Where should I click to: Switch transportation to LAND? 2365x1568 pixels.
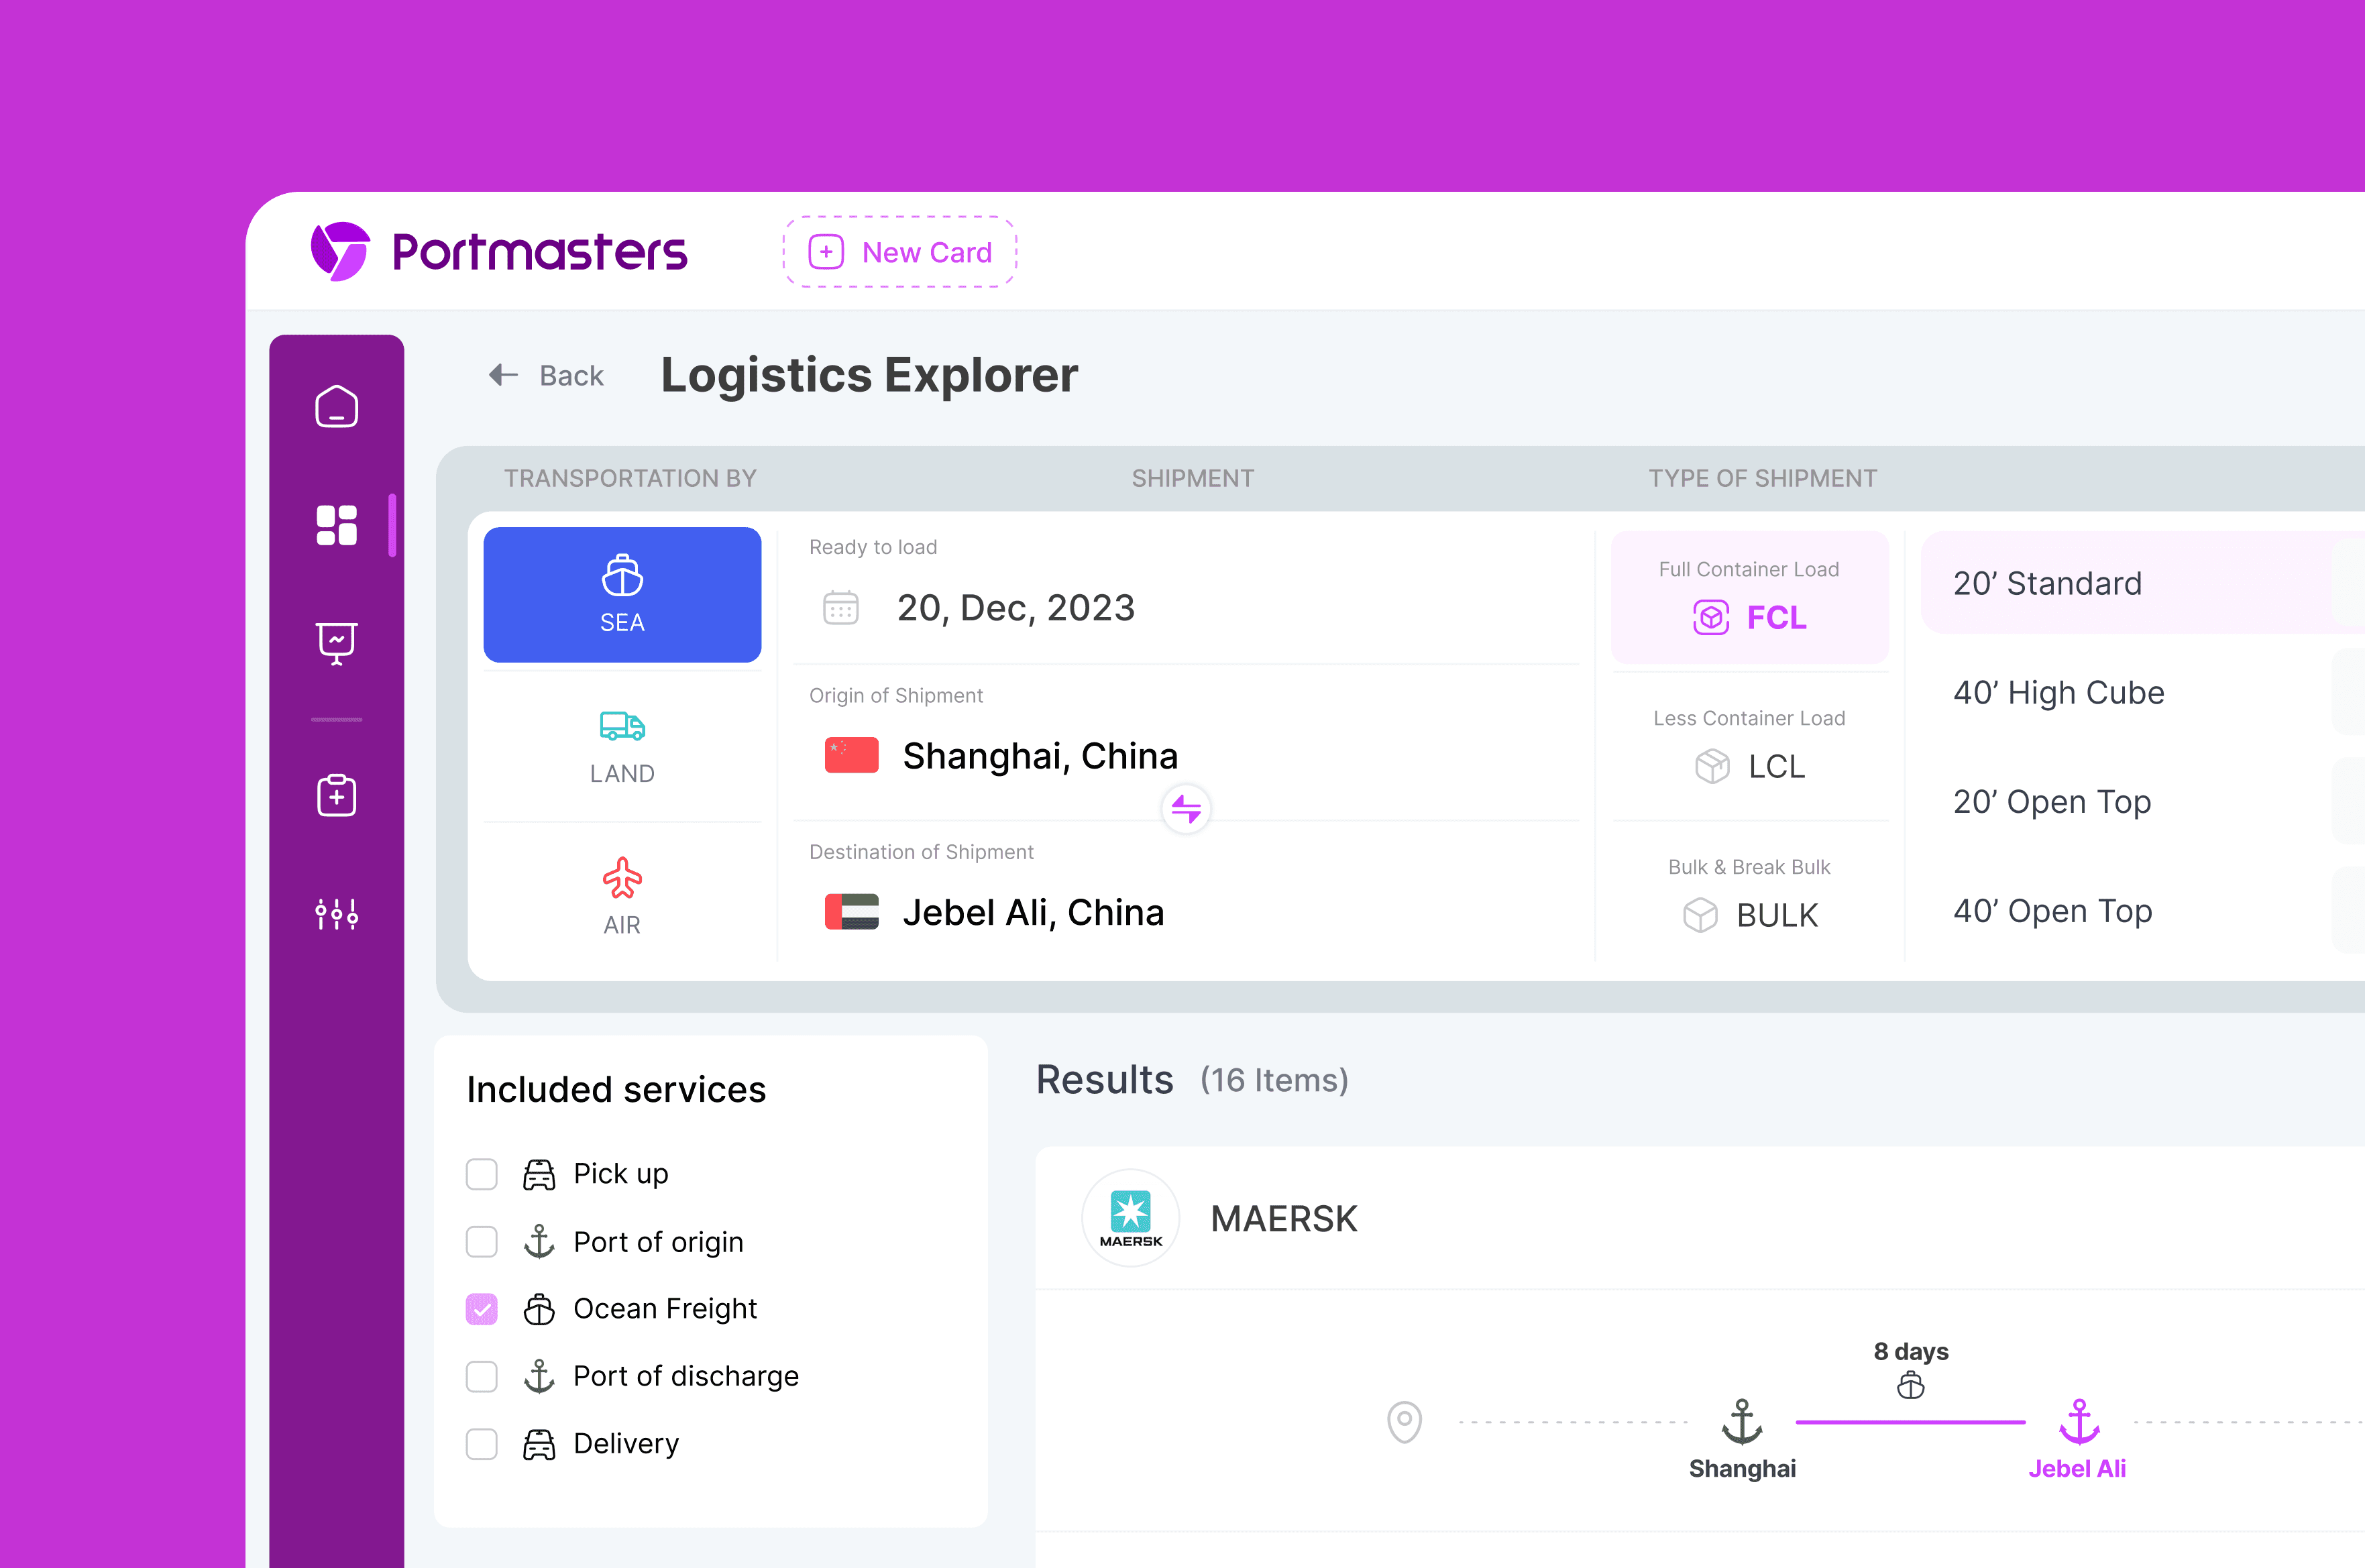tap(622, 746)
